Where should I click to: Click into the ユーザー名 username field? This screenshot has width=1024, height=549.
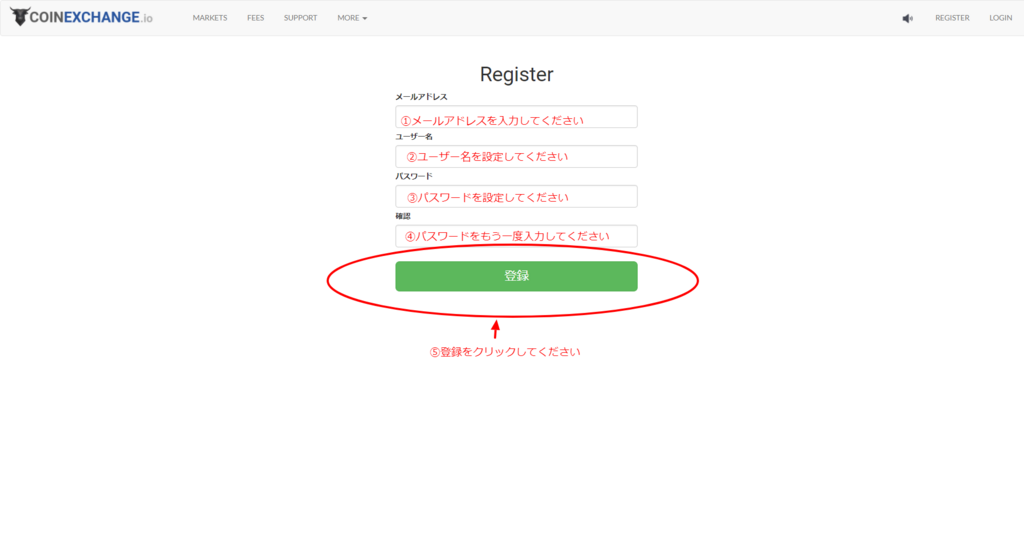(x=516, y=157)
